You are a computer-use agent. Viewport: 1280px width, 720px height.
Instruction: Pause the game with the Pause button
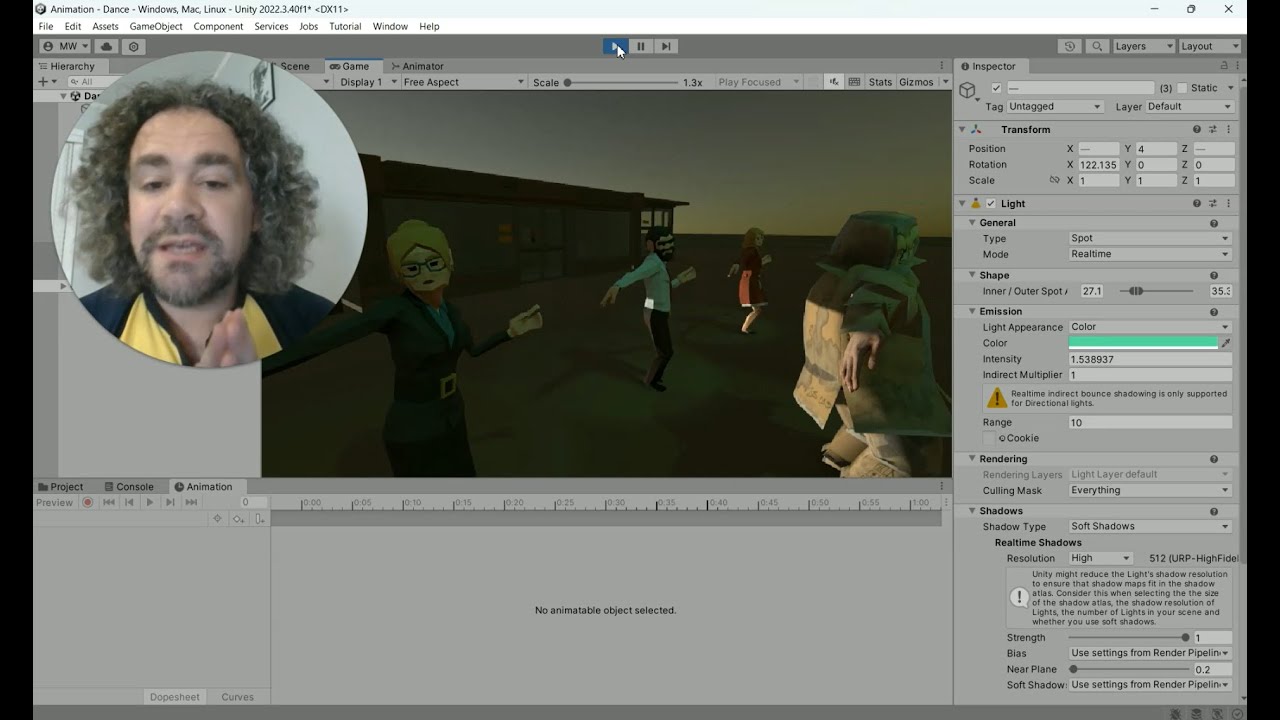coord(641,46)
